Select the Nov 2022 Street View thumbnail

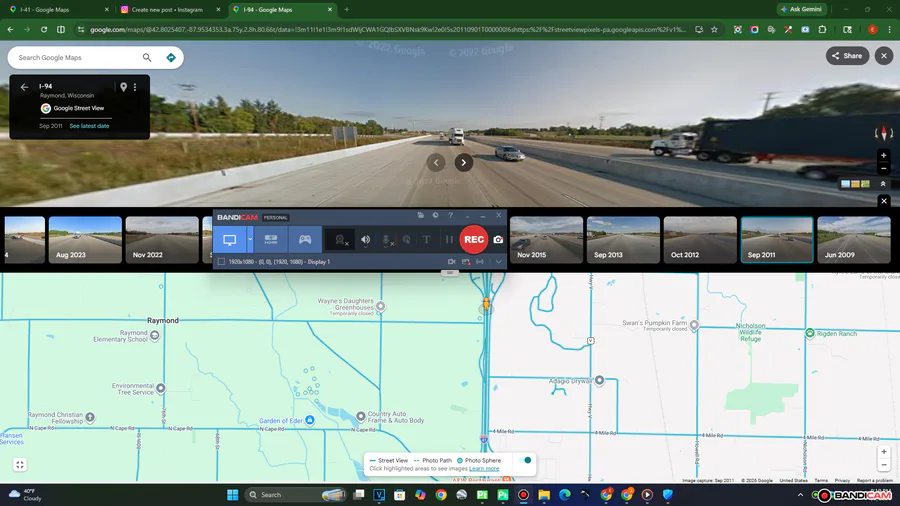pos(162,240)
